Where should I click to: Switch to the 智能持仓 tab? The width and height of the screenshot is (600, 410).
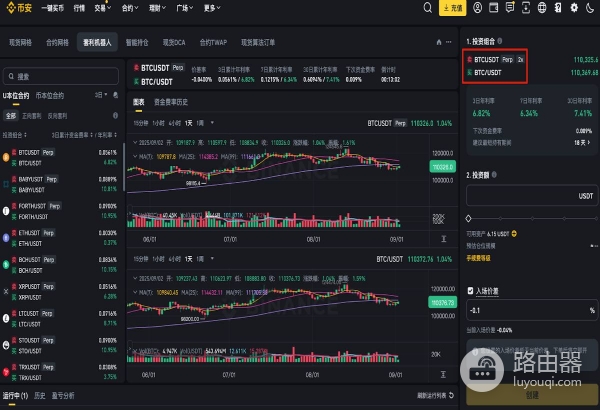pos(137,42)
